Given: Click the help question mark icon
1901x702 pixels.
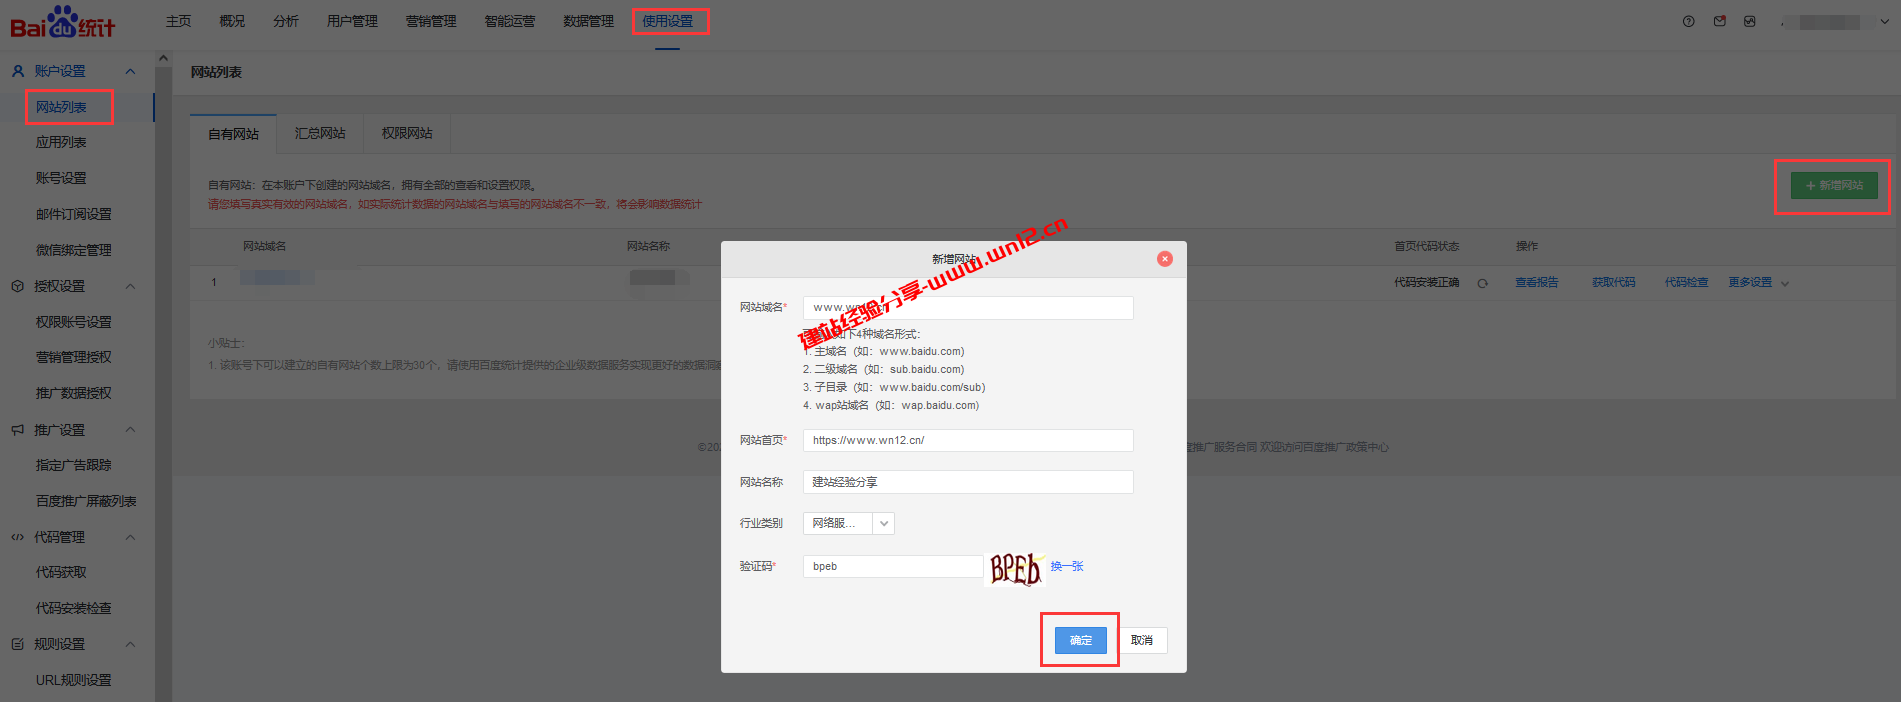Looking at the screenshot, I should click(1689, 21).
